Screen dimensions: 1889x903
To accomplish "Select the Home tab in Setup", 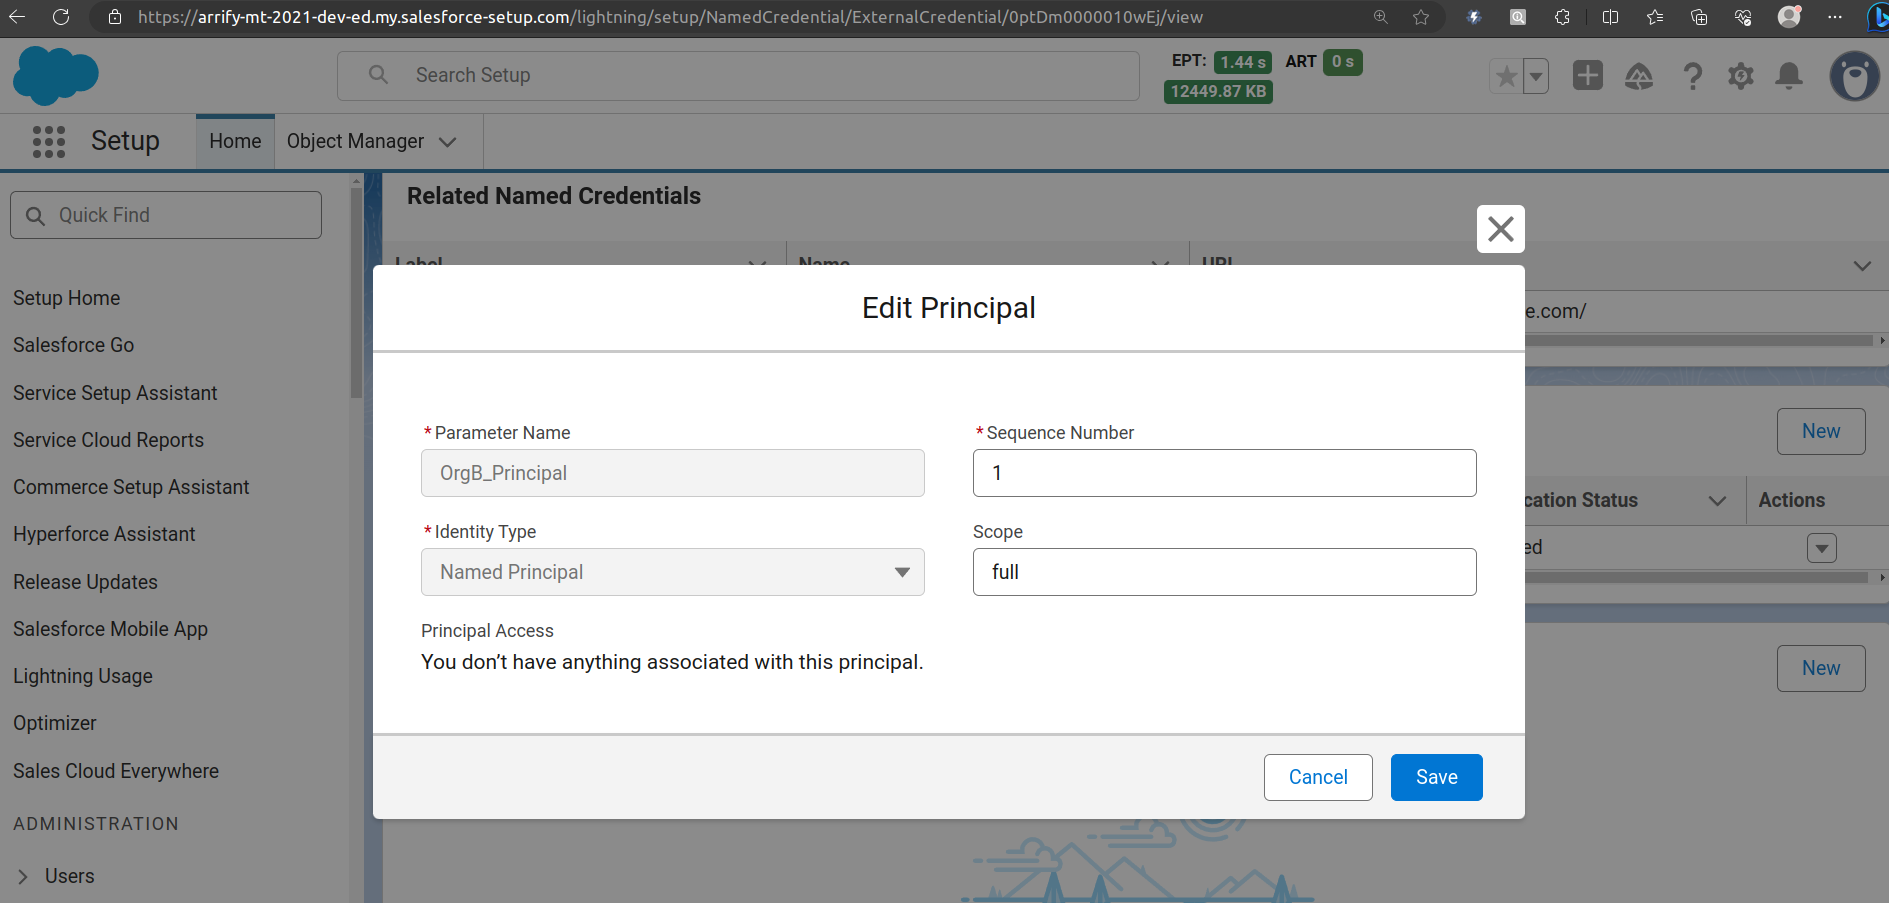I will [x=234, y=141].
